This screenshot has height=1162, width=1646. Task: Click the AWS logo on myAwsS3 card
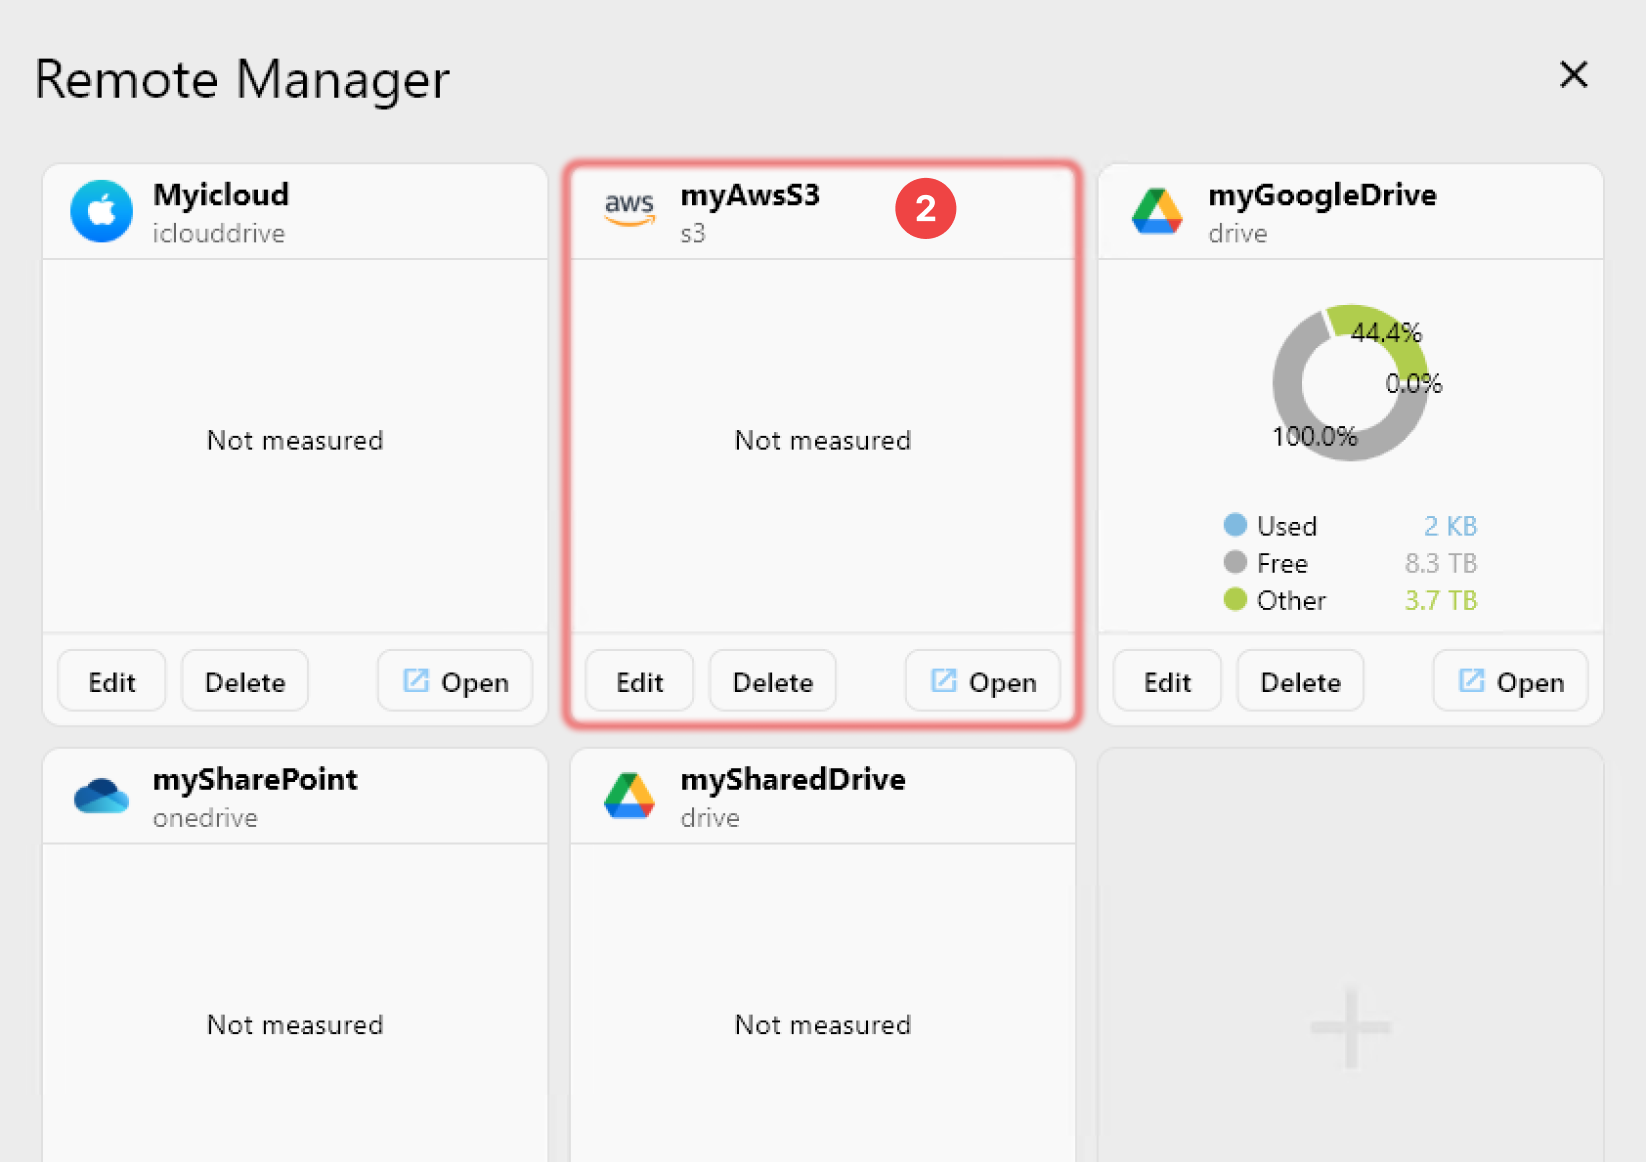(629, 209)
